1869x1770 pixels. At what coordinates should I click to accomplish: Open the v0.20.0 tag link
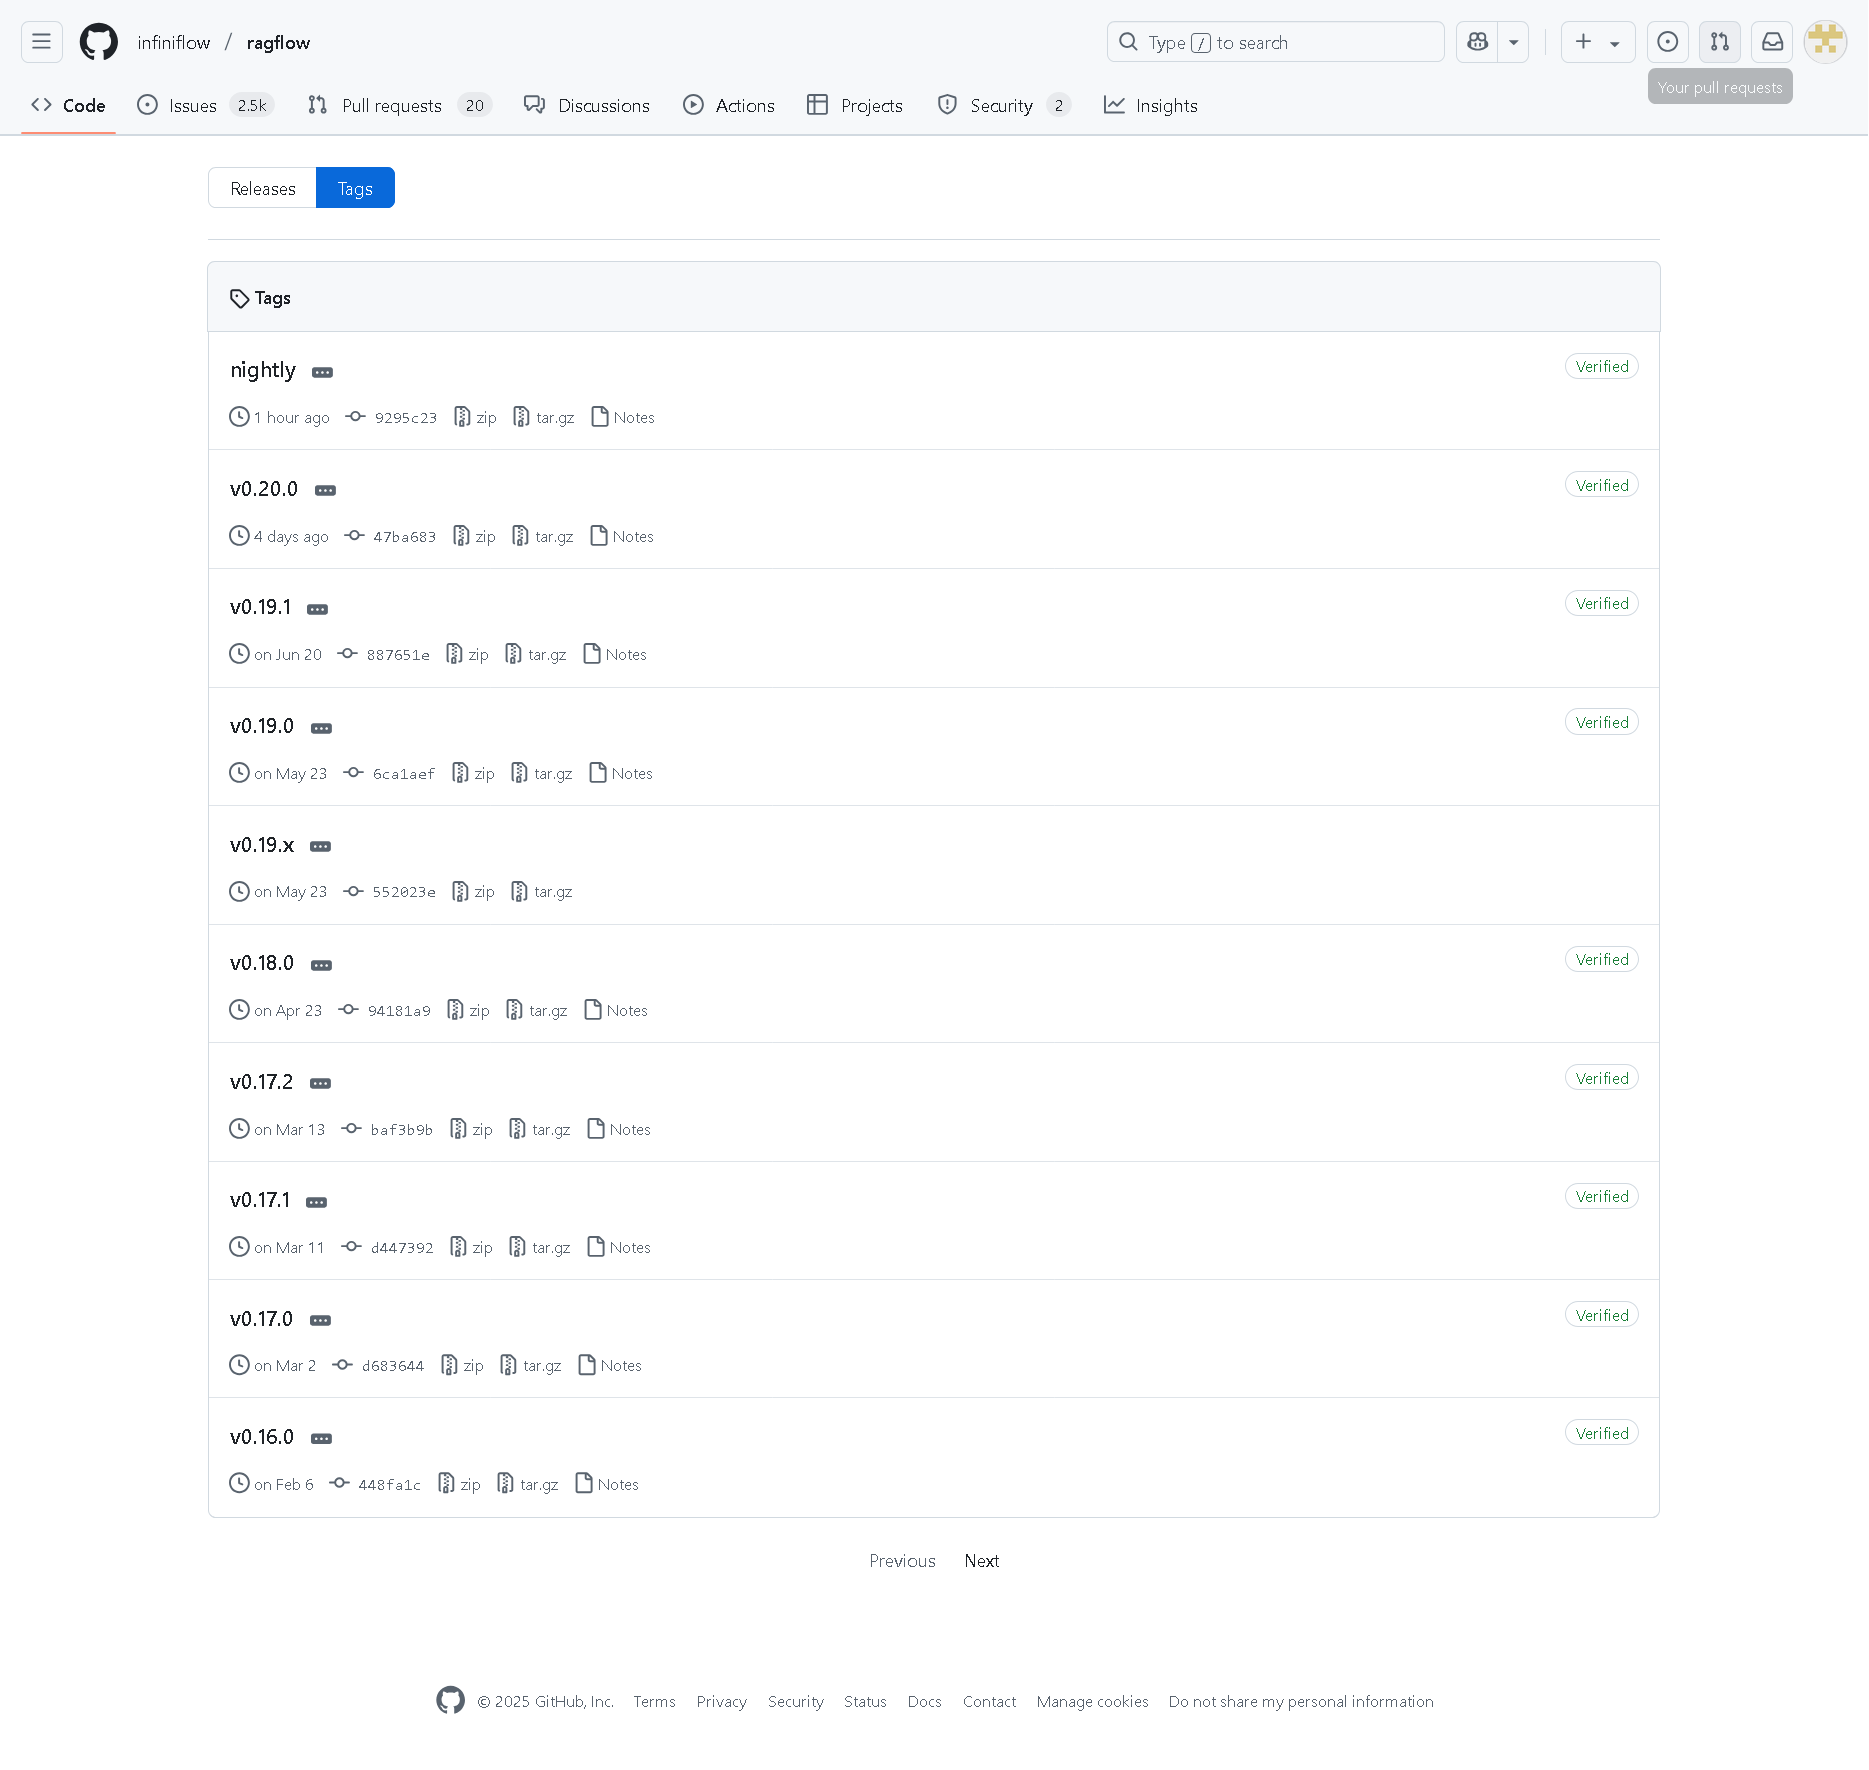coord(264,489)
